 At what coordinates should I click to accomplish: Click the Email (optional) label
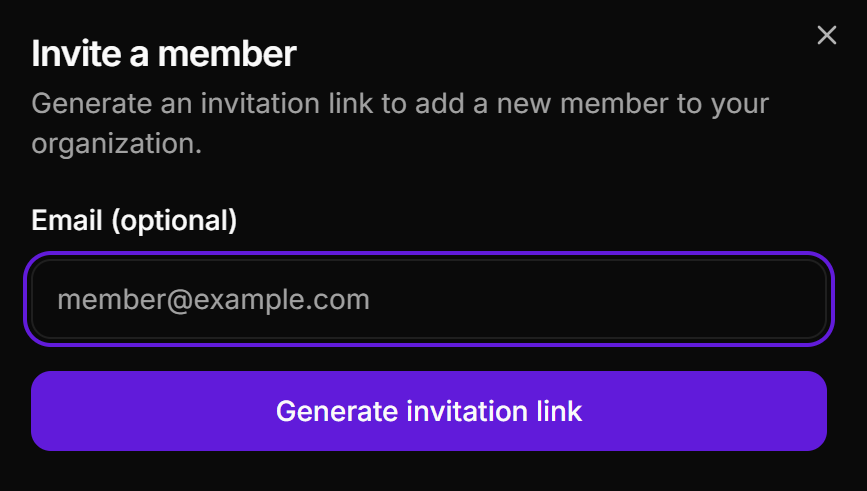coord(134,220)
